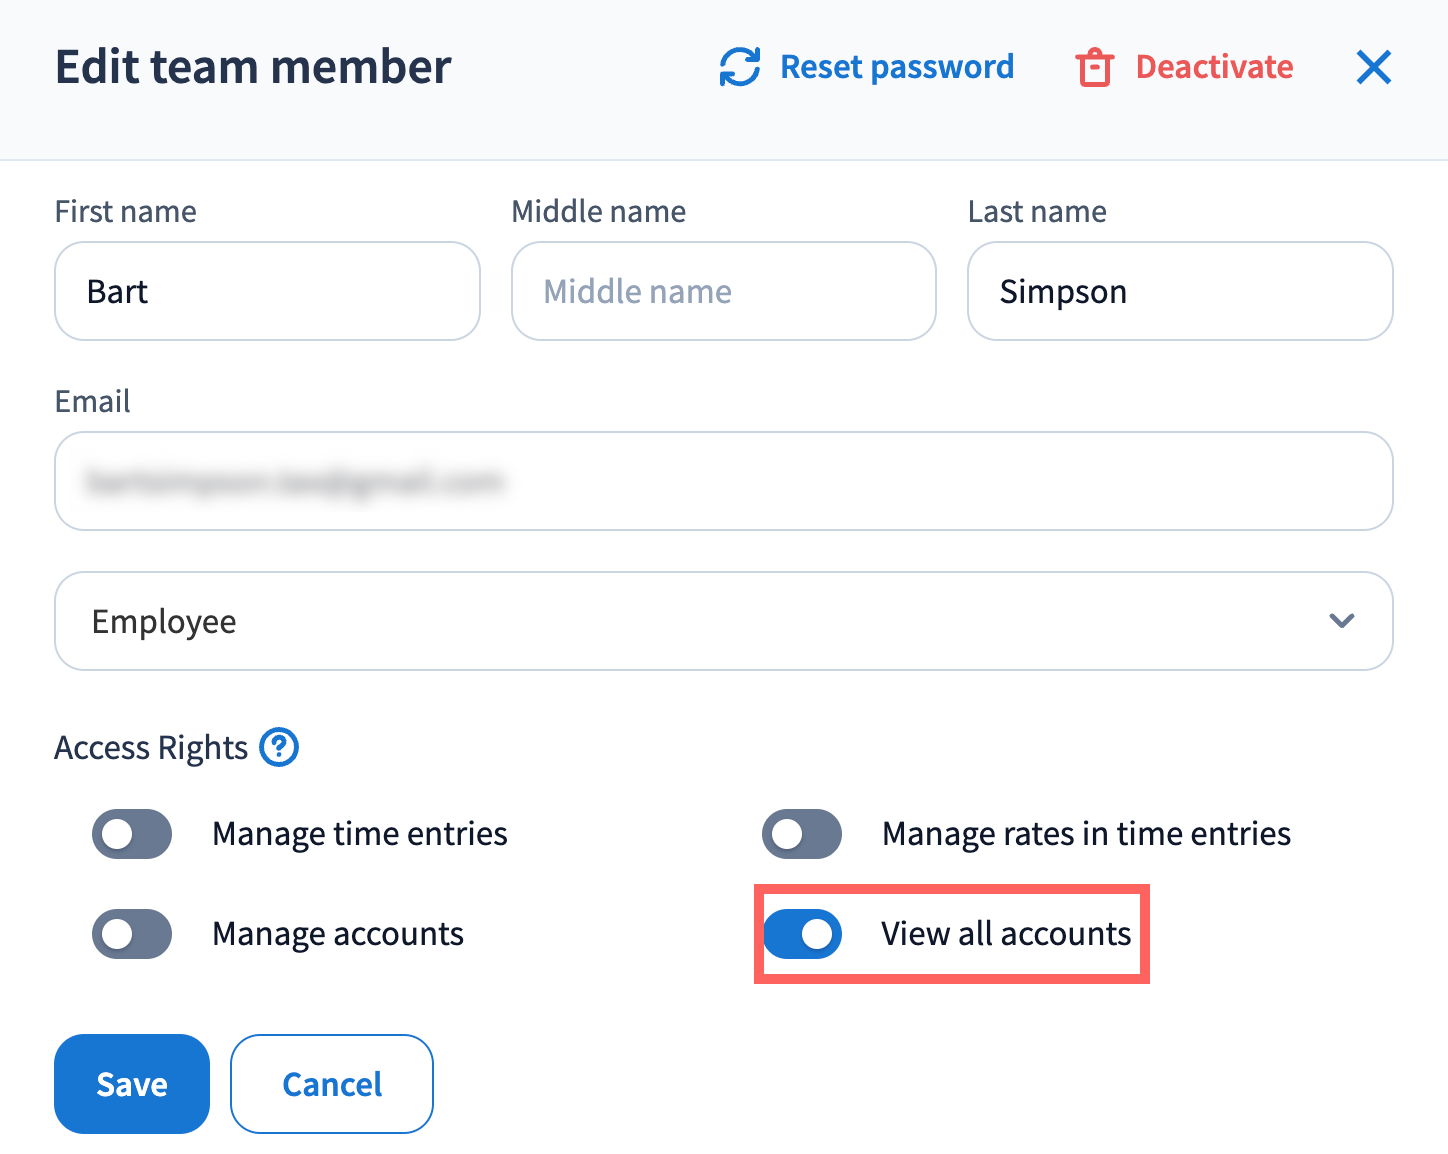Click the Deactivate trash icon
Viewport: 1448px width, 1154px height.
tap(1094, 68)
